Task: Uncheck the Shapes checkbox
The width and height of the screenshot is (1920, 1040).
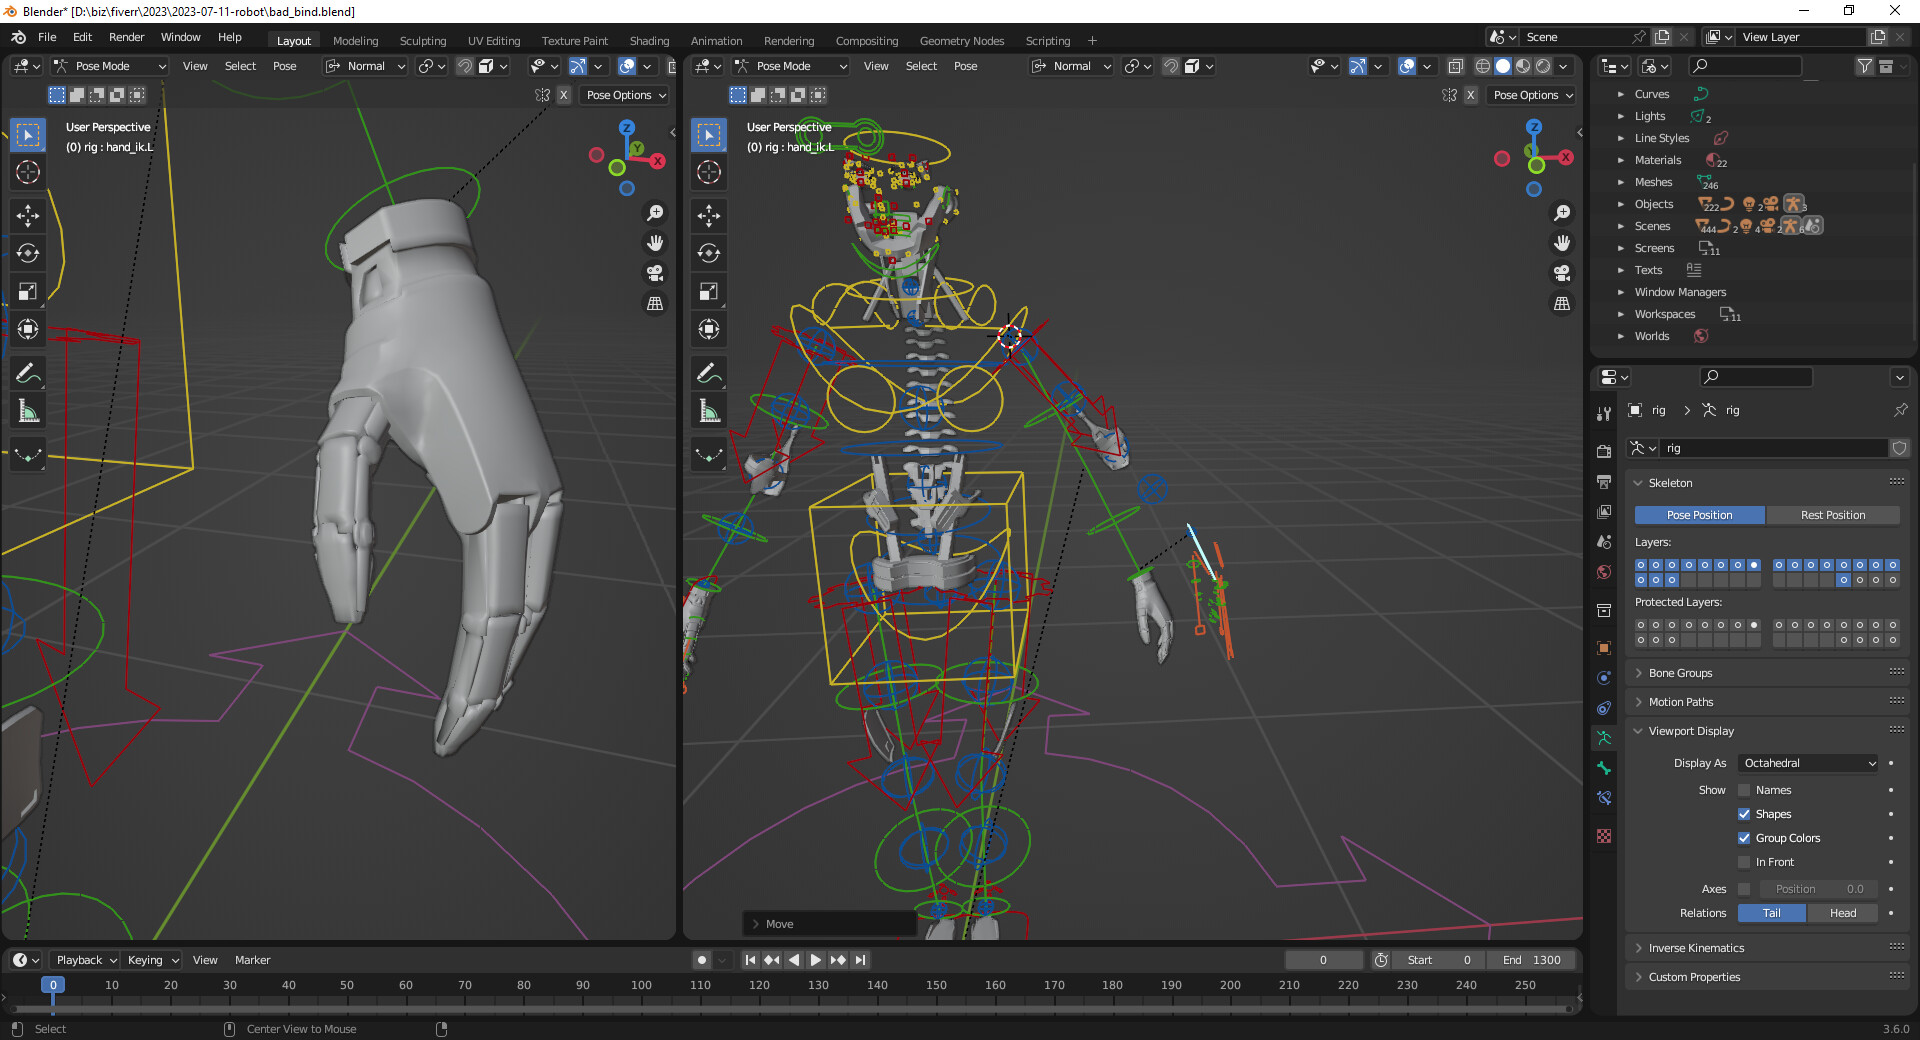Action: 1744,814
